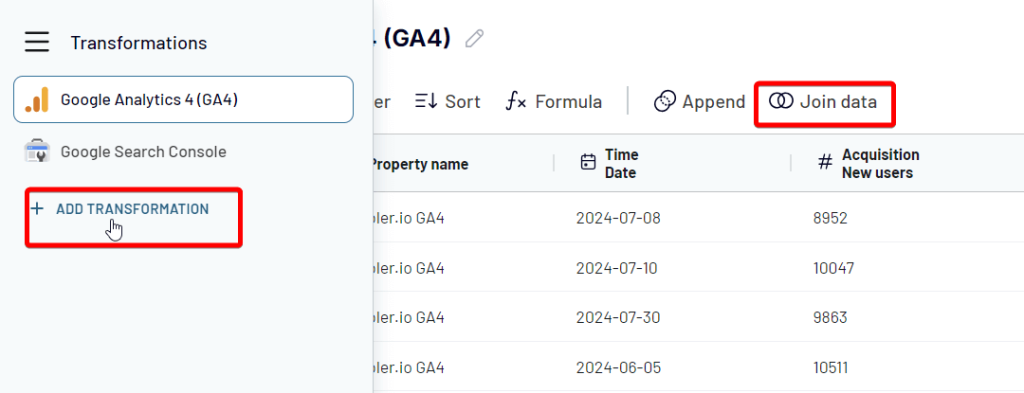Select the Google Analytics 4 (GA4) source
Viewport: 1024px width, 393px height.
coord(184,99)
